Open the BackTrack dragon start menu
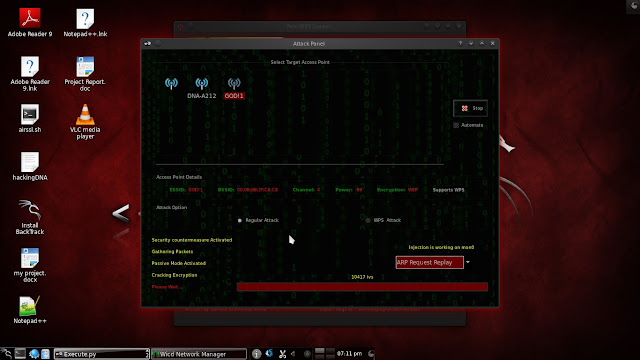640x360 pixels. click(6, 353)
